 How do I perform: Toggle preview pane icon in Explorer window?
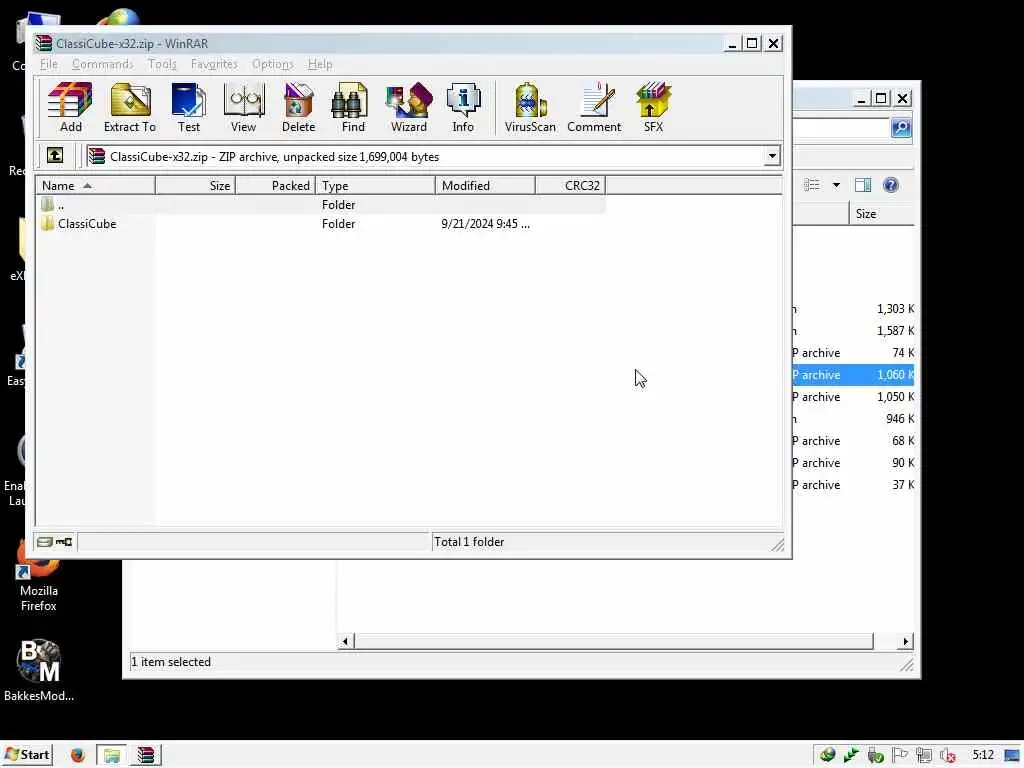(x=863, y=185)
